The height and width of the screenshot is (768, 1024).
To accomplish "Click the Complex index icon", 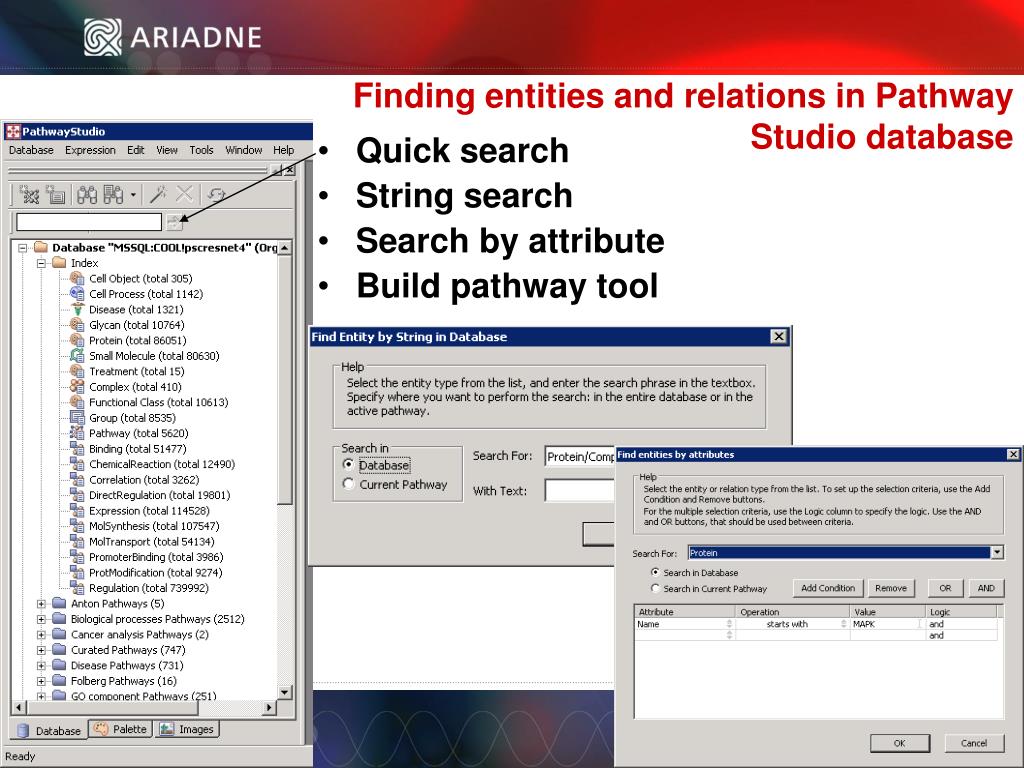I will pyautogui.click(x=77, y=387).
